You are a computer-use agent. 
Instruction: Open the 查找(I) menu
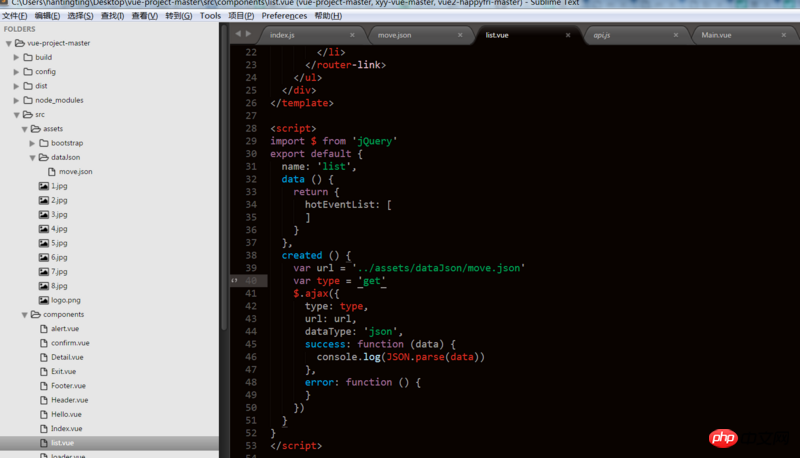pyautogui.click(x=113, y=16)
